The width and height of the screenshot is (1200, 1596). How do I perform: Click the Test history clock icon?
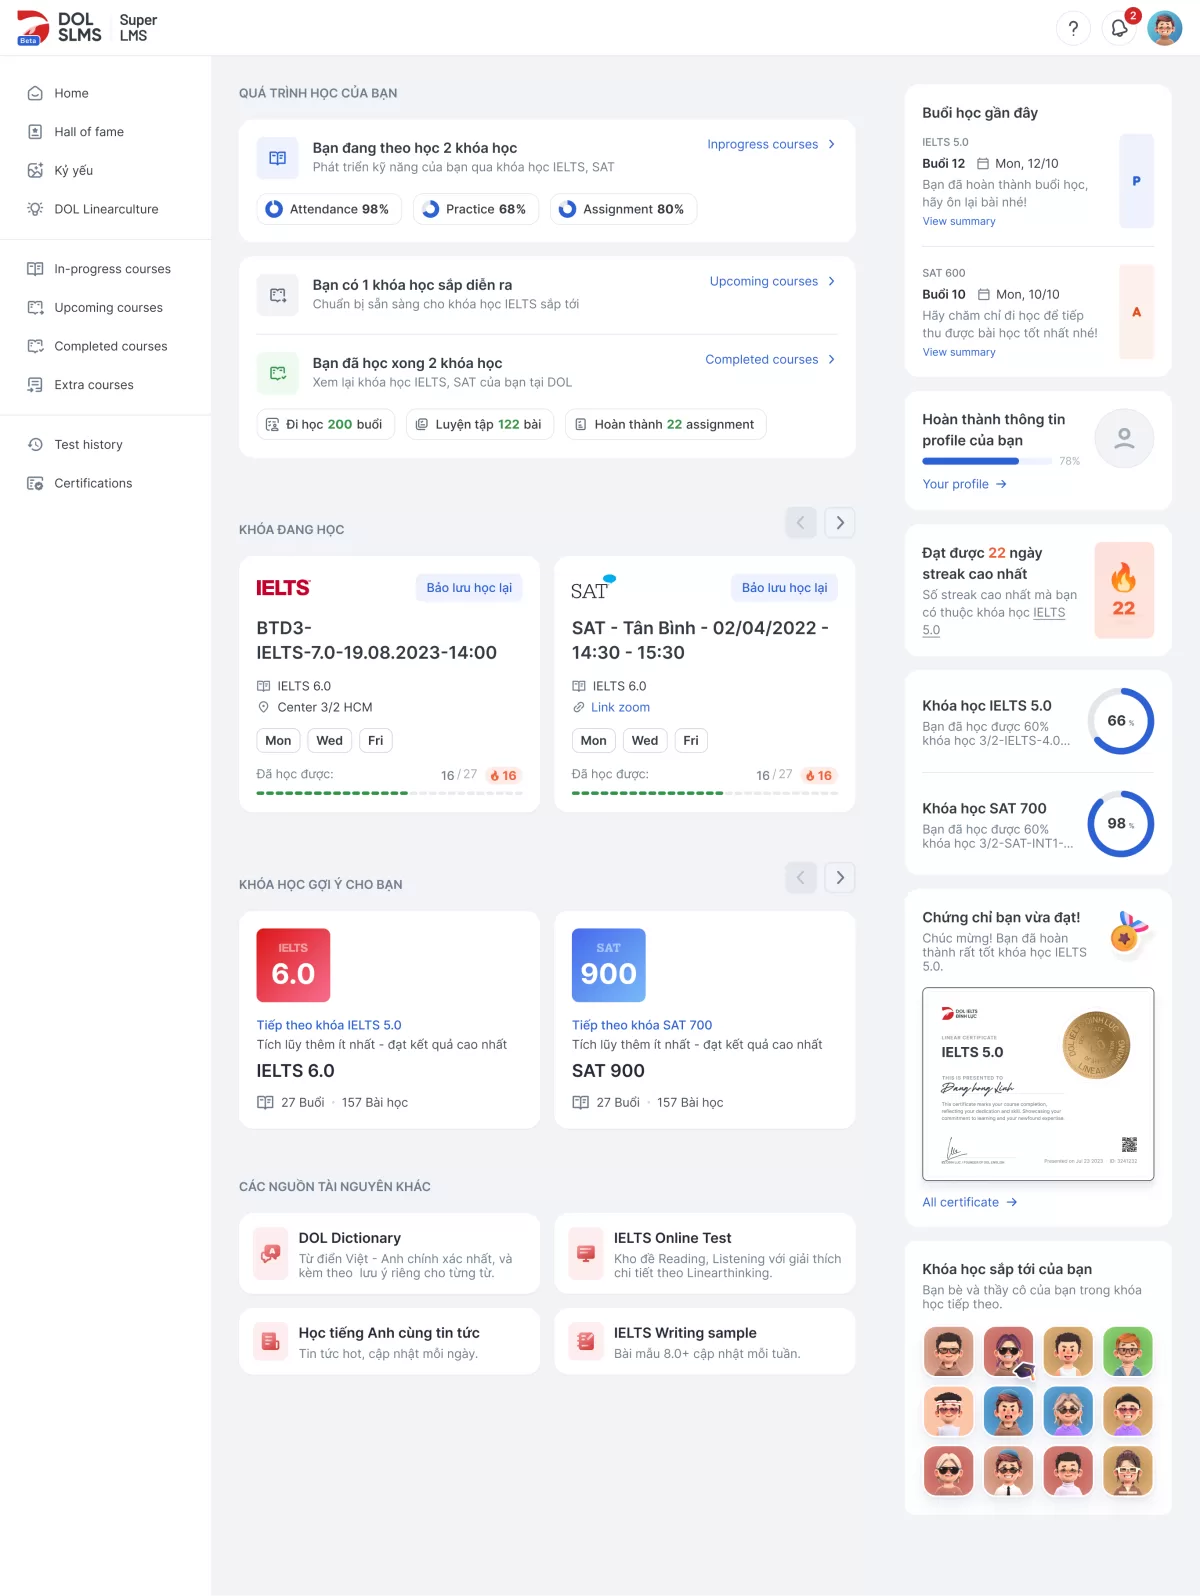(35, 444)
